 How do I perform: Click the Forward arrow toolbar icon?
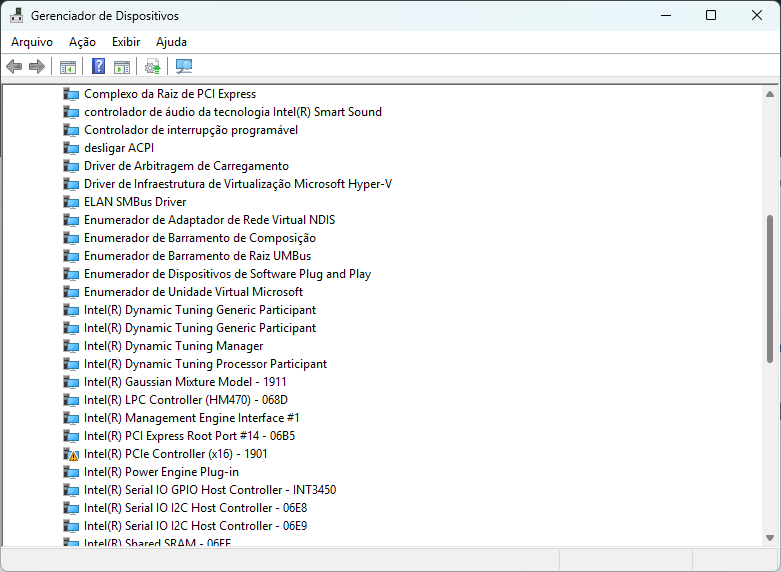point(37,66)
